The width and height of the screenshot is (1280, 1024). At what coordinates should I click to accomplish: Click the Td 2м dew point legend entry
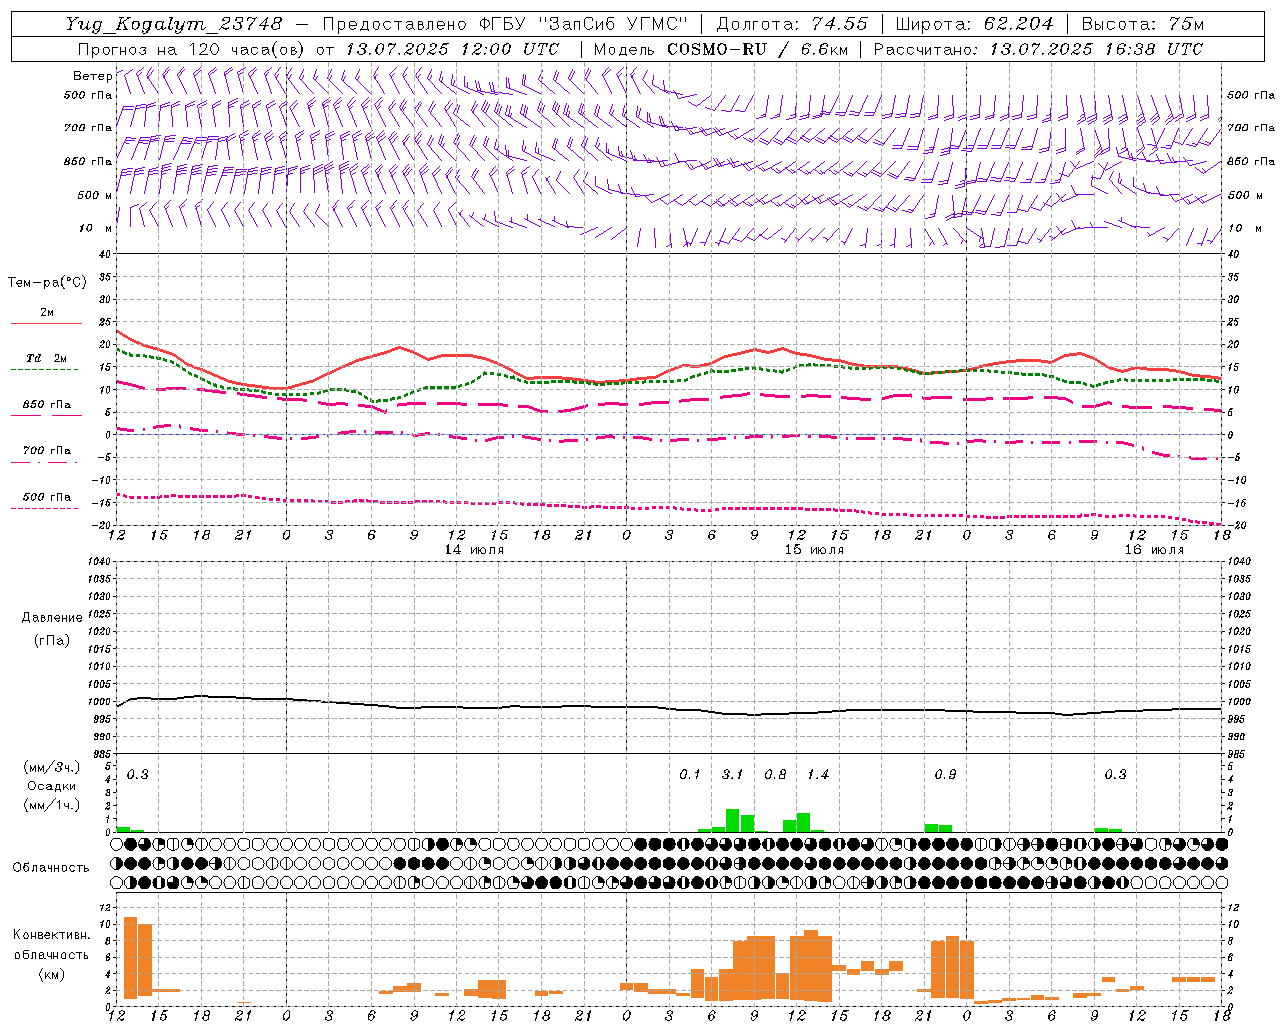click(47, 358)
